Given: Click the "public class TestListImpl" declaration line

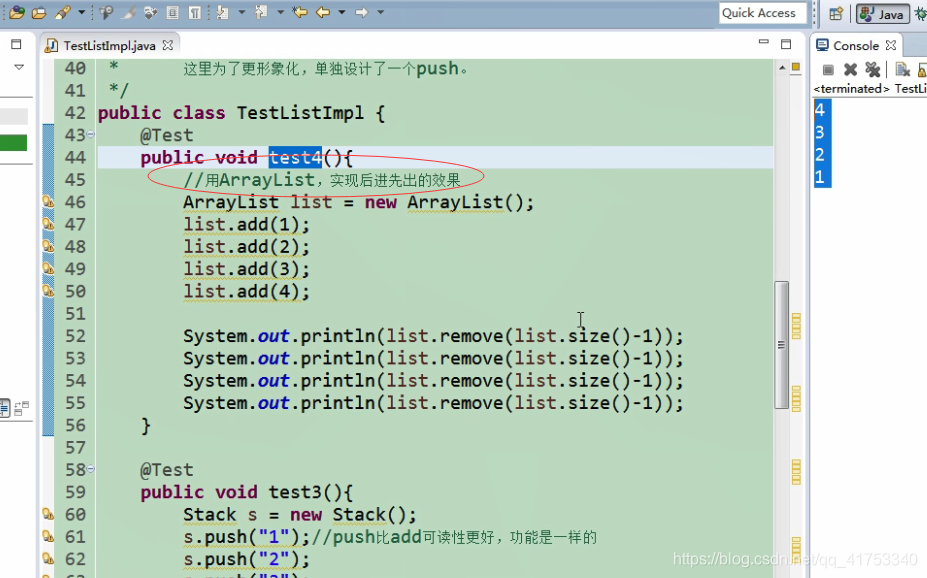Looking at the screenshot, I should tap(241, 113).
